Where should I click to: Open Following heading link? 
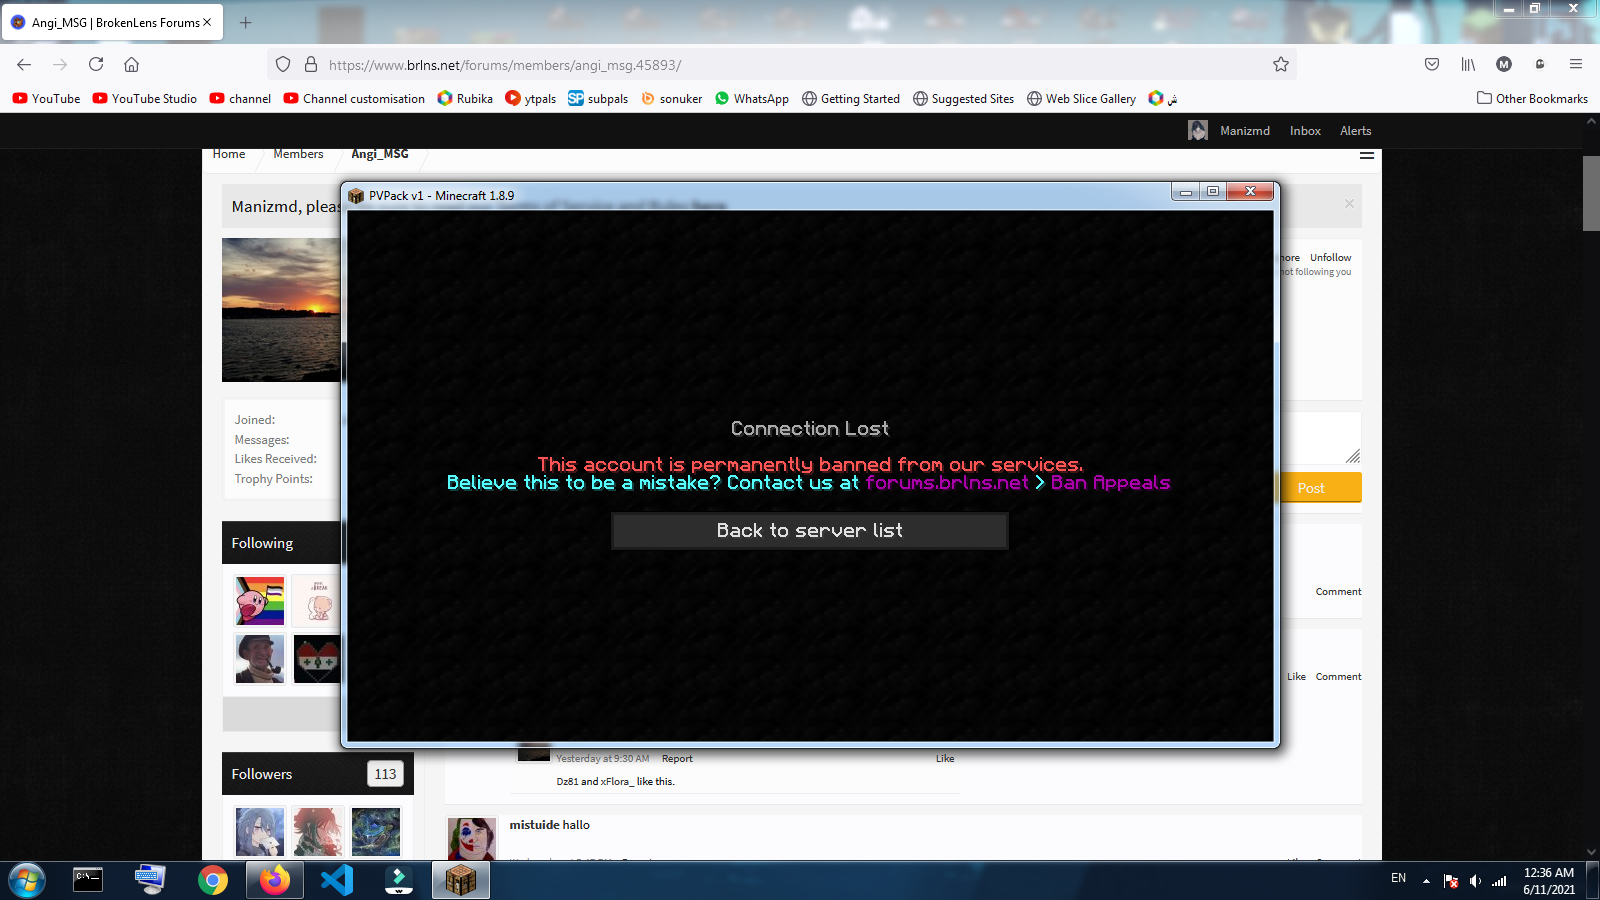pyautogui.click(x=262, y=543)
